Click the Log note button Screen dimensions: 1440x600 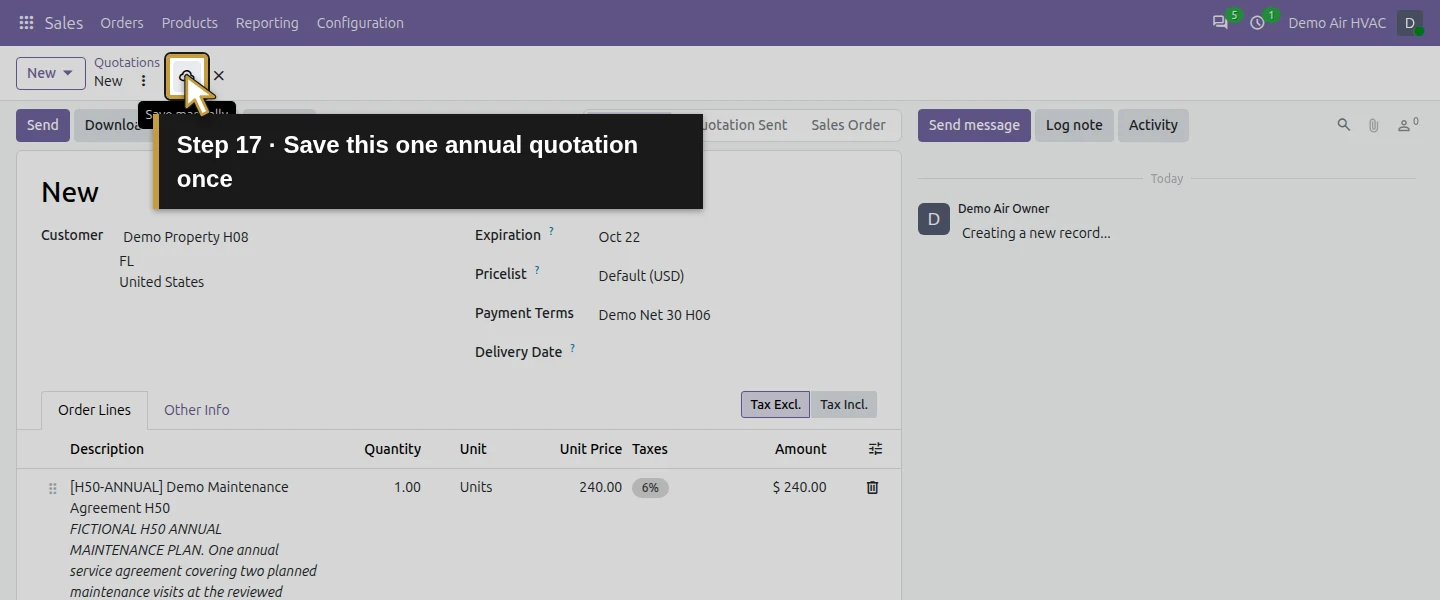(x=1074, y=125)
